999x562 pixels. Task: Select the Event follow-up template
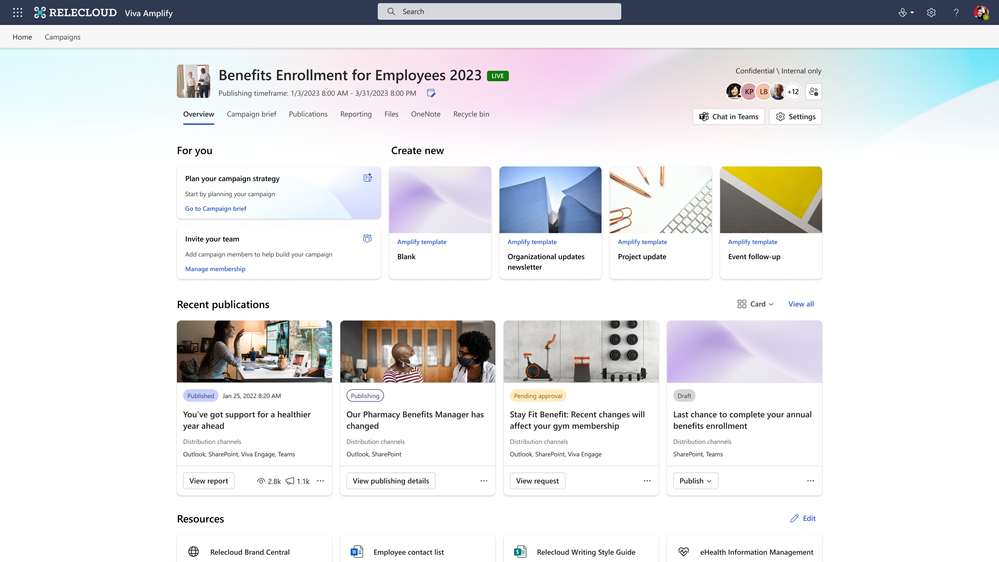(x=771, y=222)
